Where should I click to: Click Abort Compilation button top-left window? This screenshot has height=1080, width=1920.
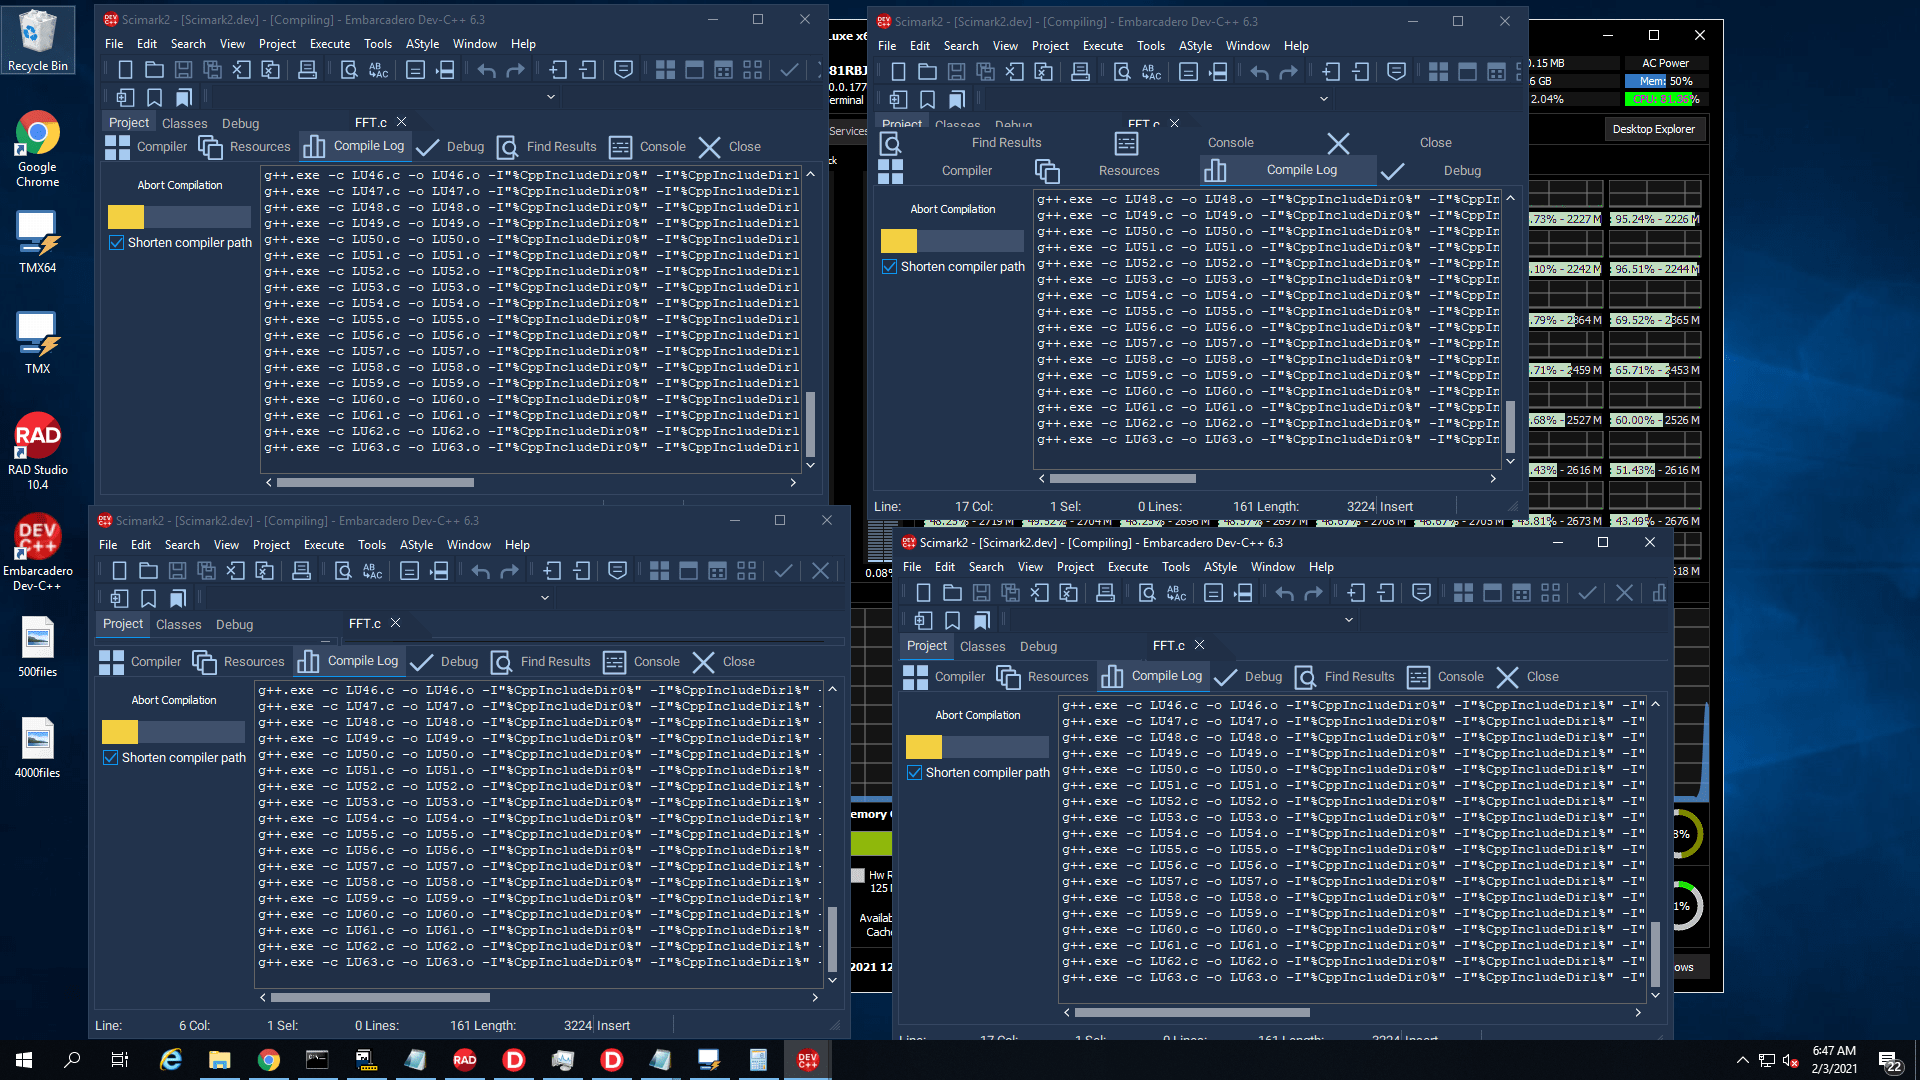(x=175, y=185)
